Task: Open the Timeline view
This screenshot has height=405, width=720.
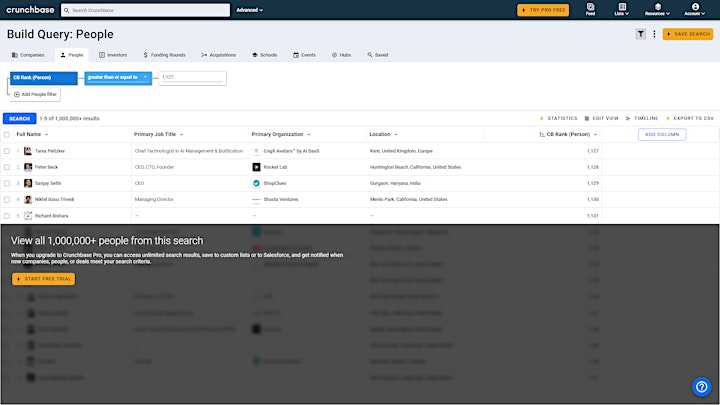Action: (x=642, y=118)
